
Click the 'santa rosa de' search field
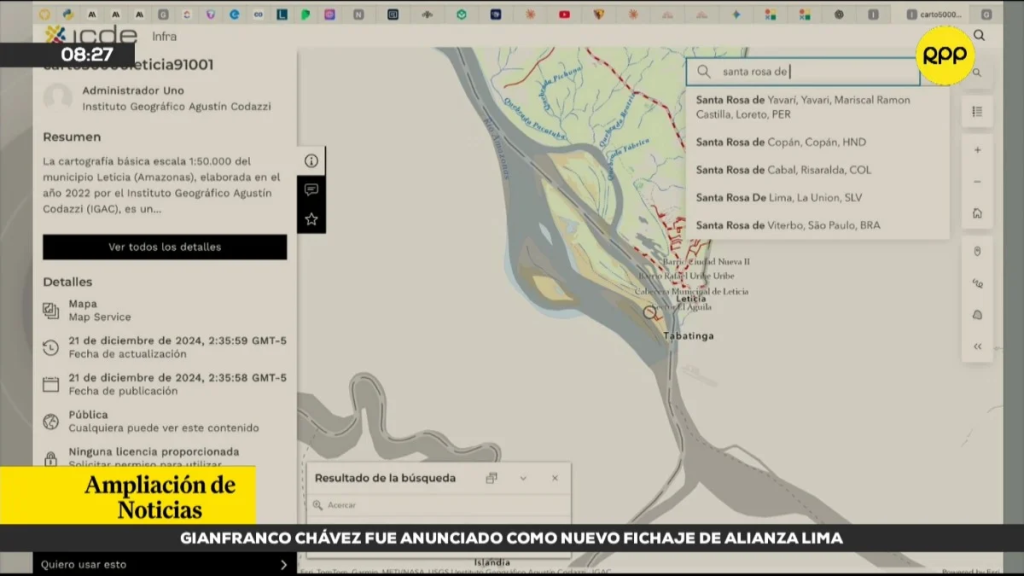click(x=803, y=71)
